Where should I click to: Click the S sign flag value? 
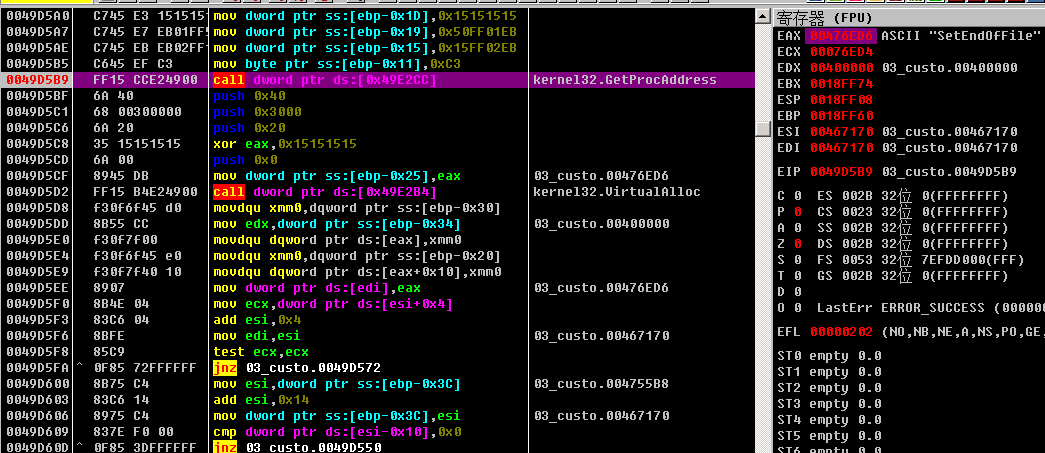click(x=797, y=259)
